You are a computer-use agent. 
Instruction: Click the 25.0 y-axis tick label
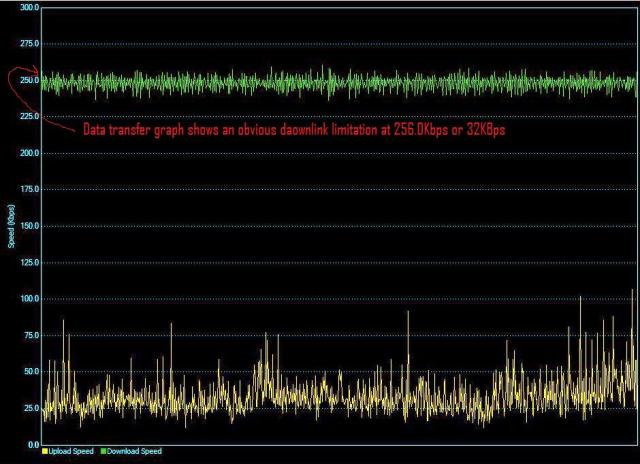click(31, 408)
